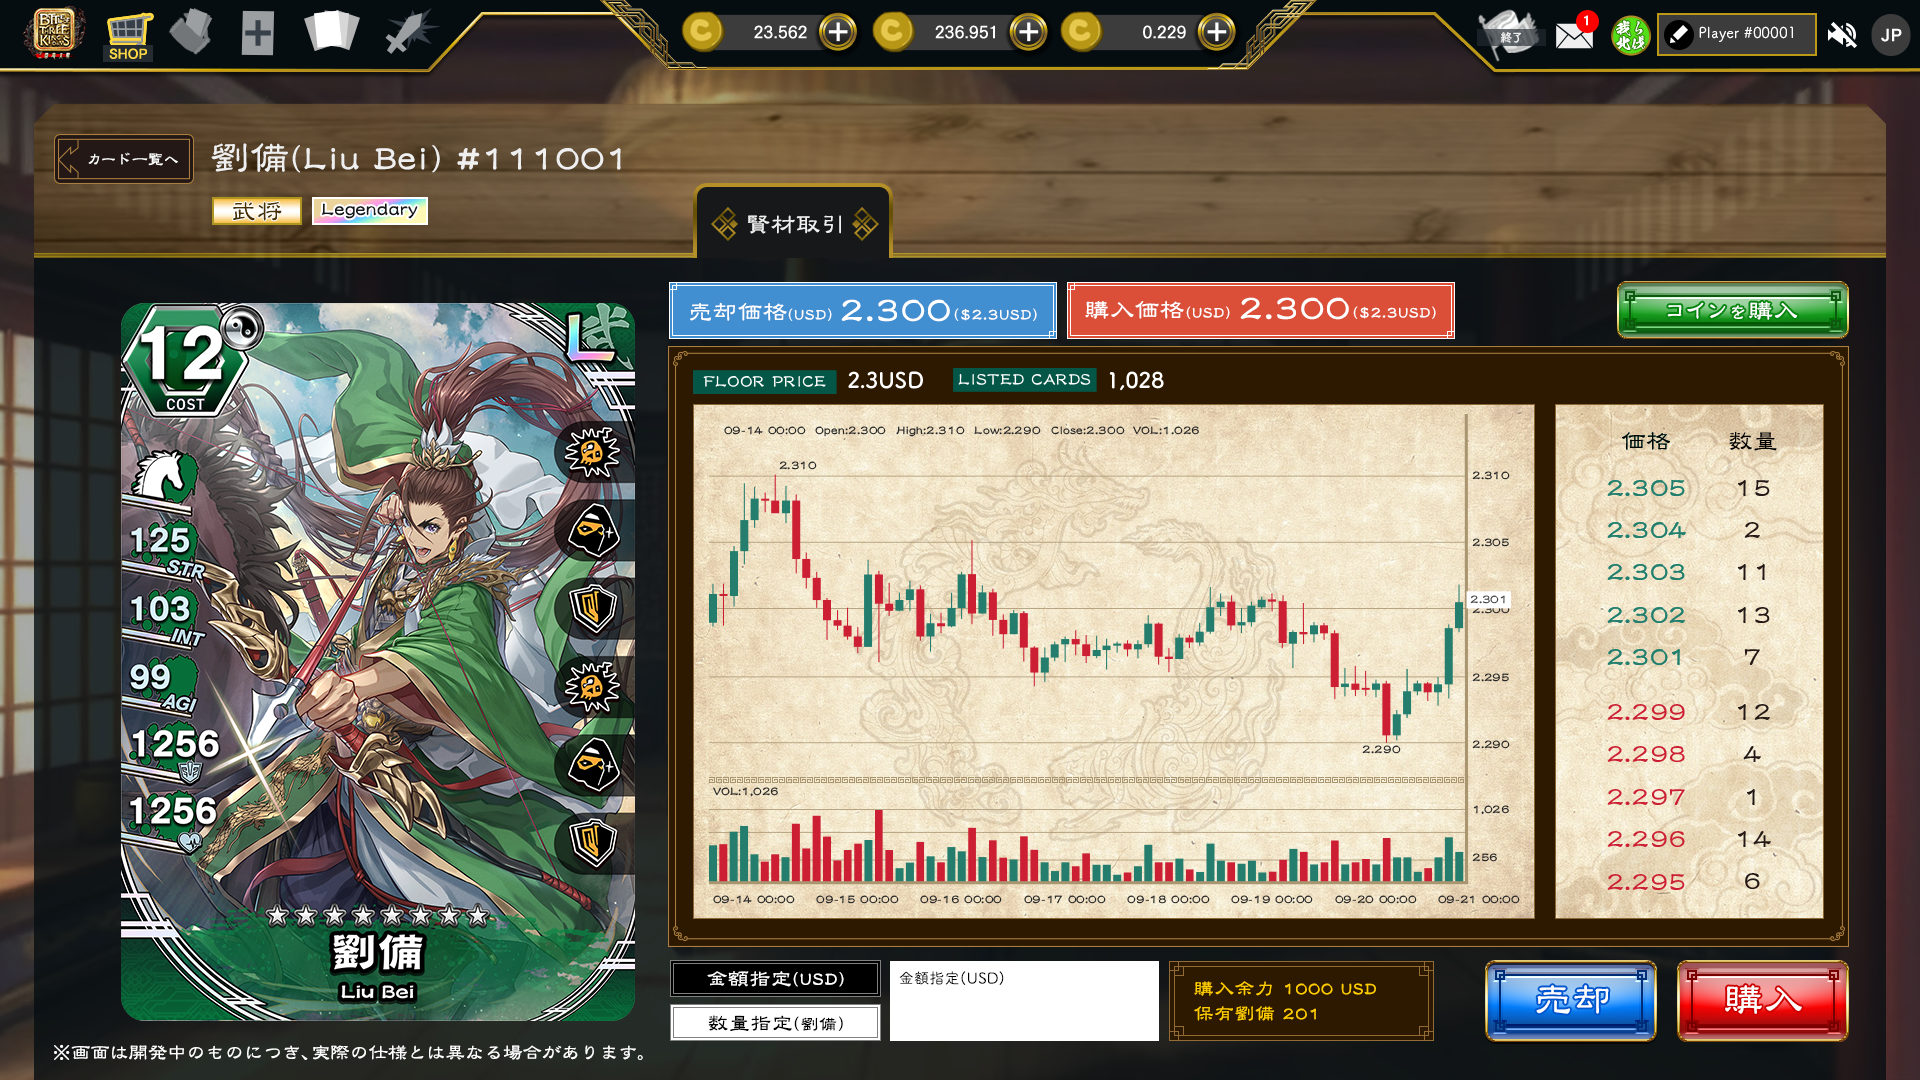1920x1080 pixels.
Task: Toggle the muted sound speaker icon
Action: point(1841,35)
